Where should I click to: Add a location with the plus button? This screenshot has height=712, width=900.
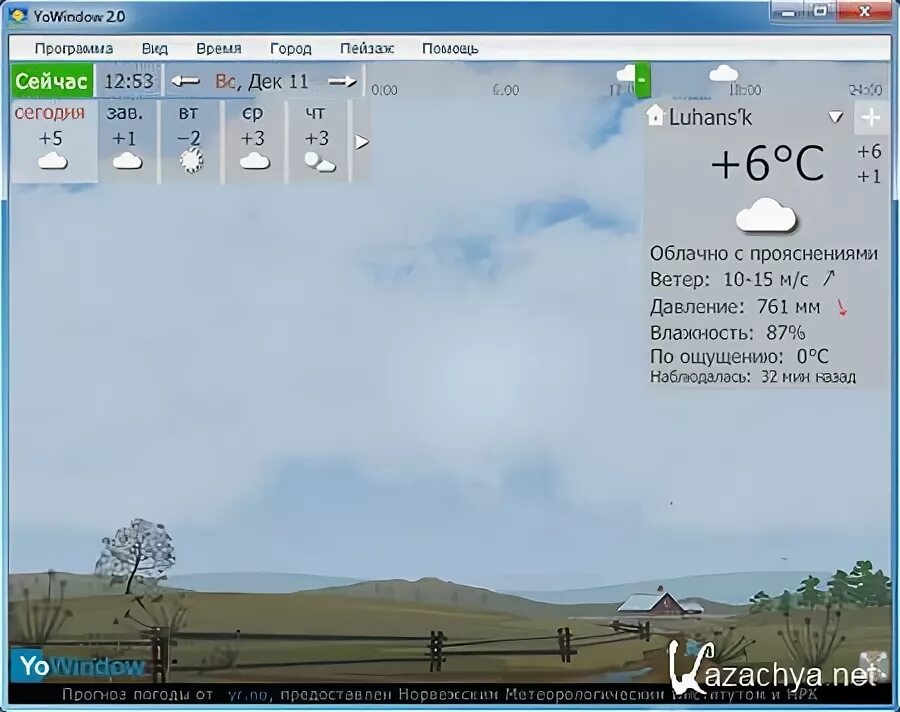tap(871, 118)
